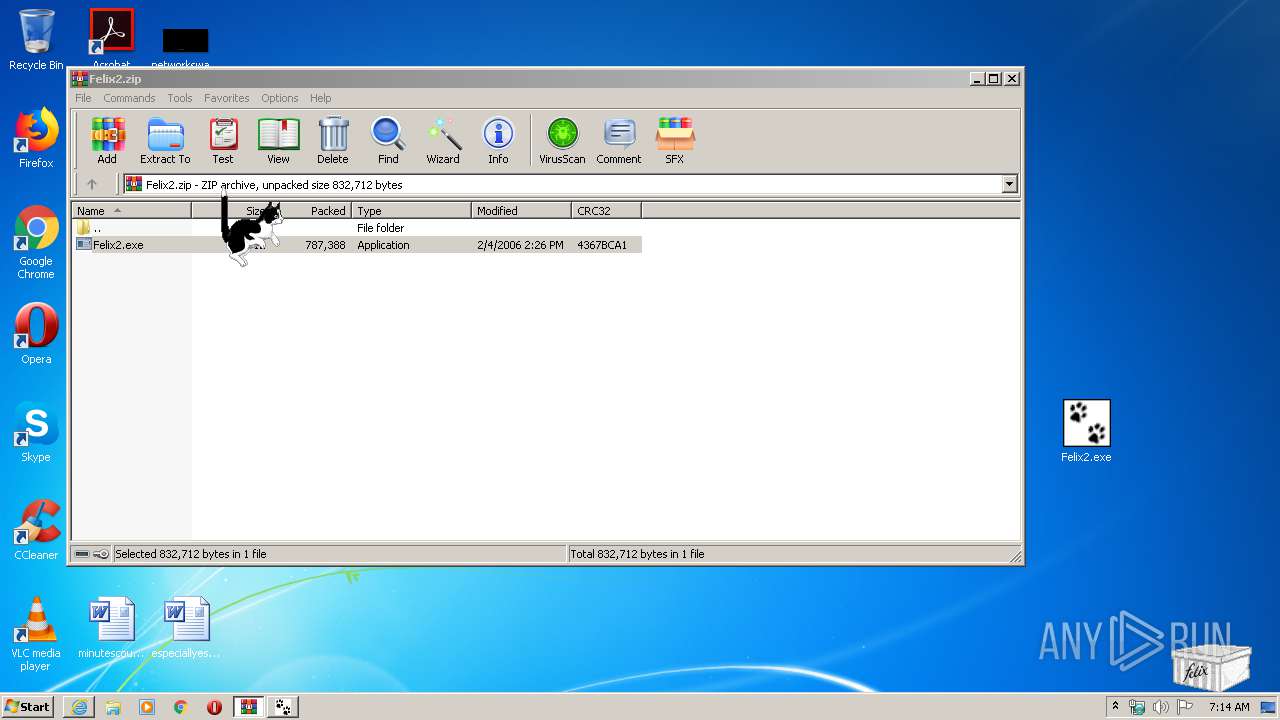The height and width of the screenshot is (720, 1280).
Task: Sort by the Name column header
Action: [132, 211]
